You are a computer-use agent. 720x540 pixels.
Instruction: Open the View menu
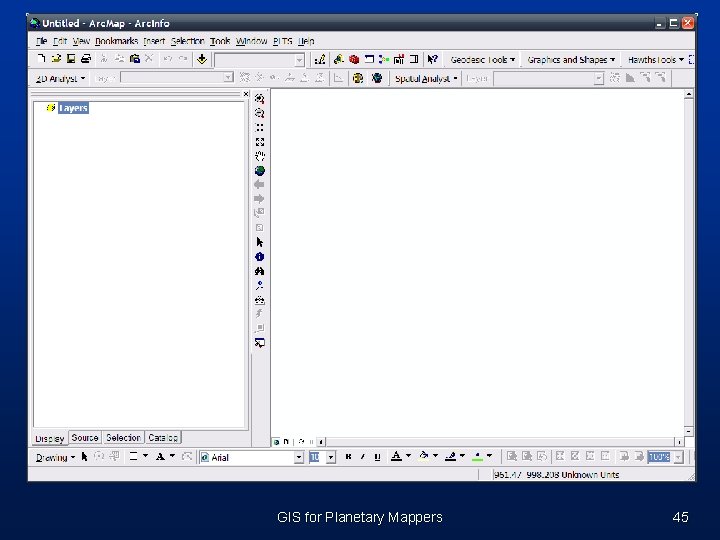tap(81, 41)
